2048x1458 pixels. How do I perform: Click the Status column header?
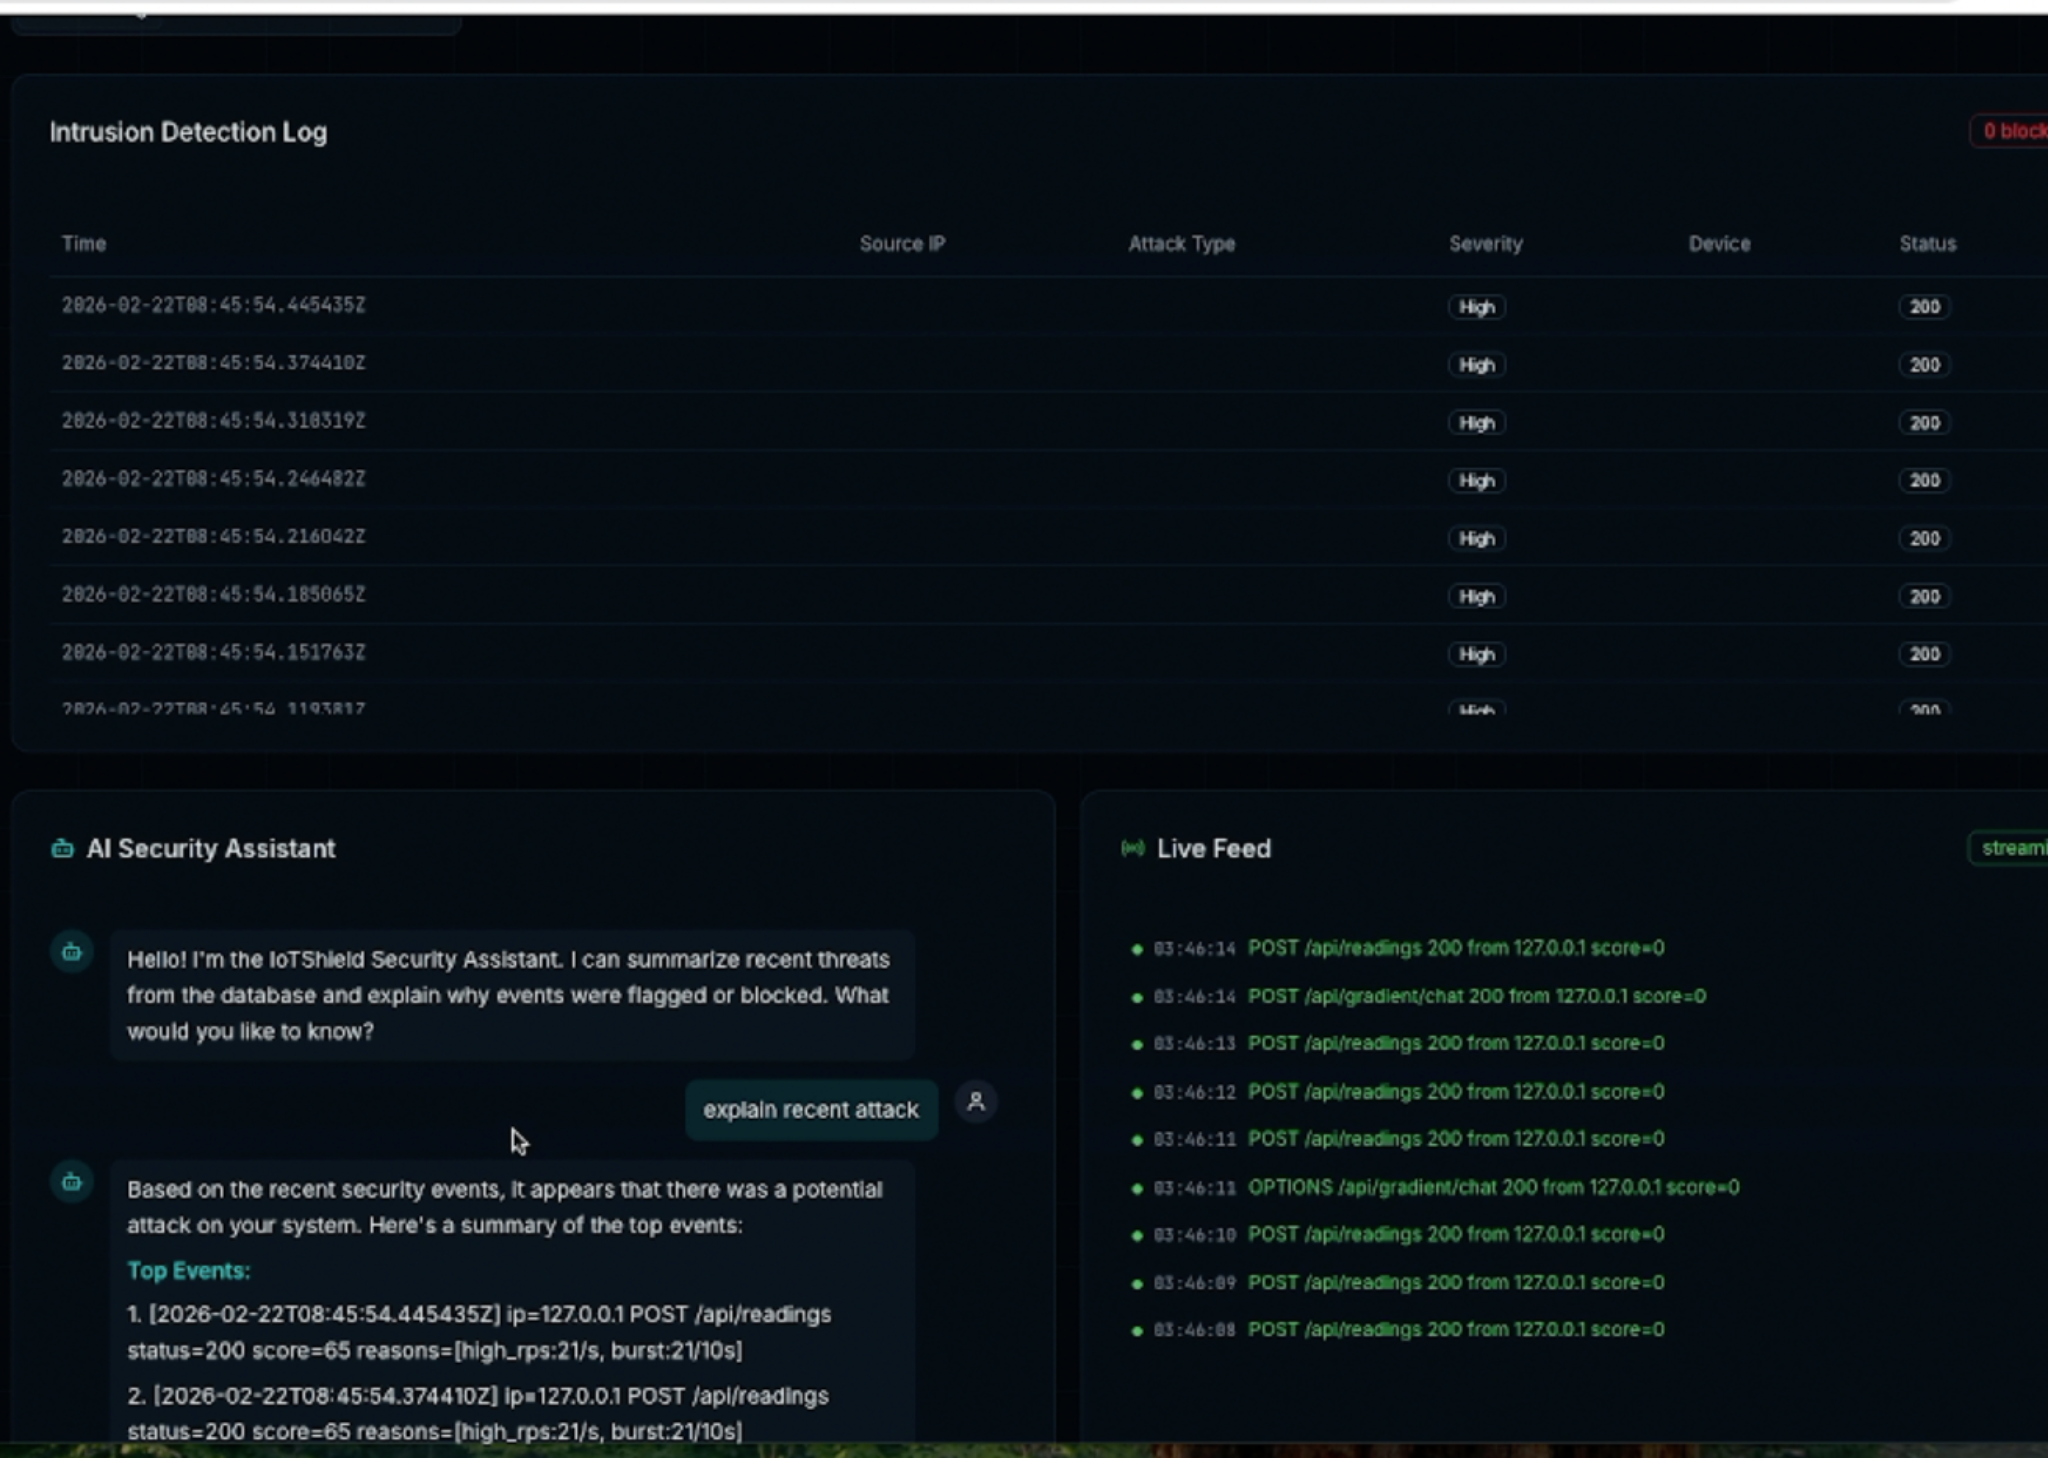tap(1927, 243)
